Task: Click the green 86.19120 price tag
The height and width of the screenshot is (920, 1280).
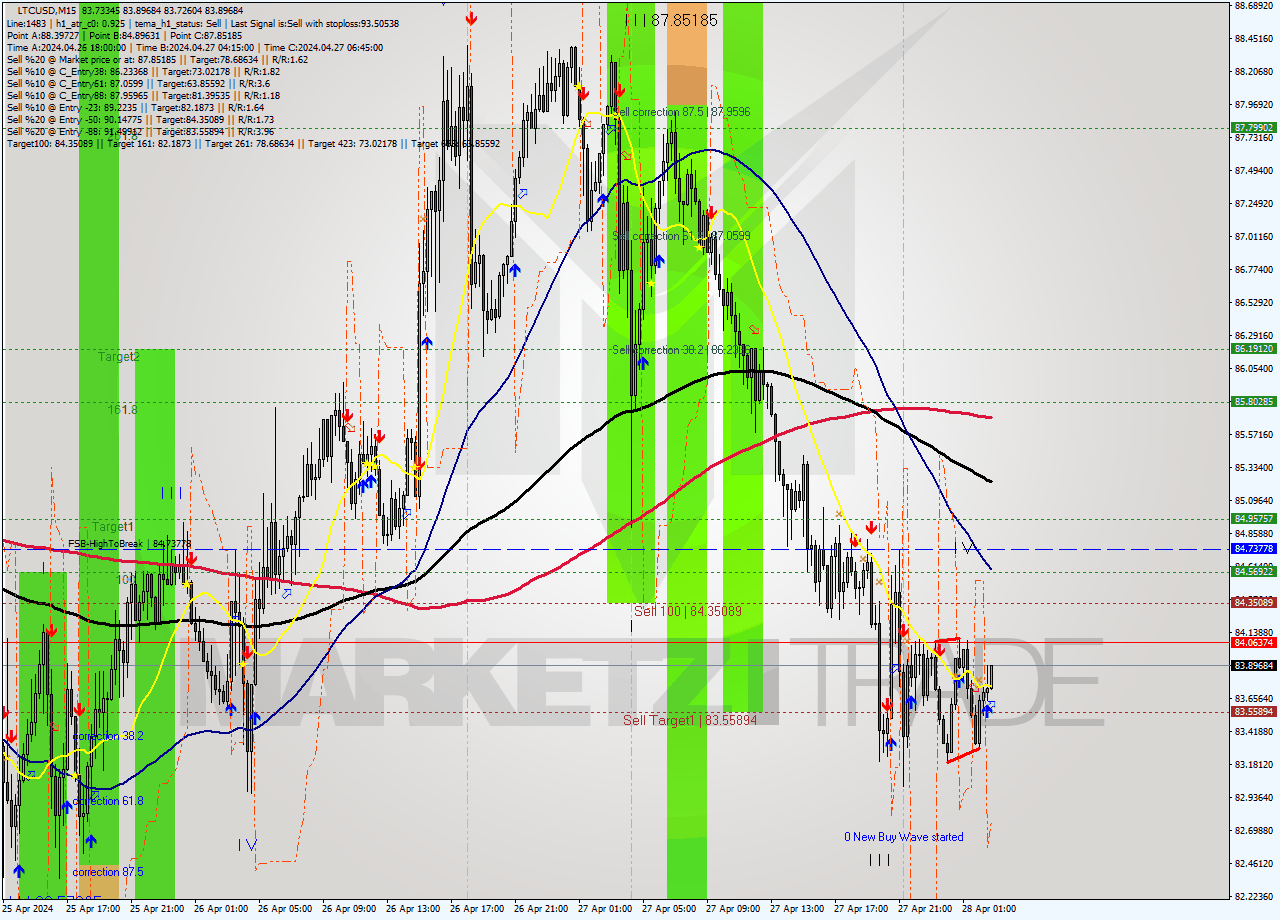Action: (x=1254, y=349)
